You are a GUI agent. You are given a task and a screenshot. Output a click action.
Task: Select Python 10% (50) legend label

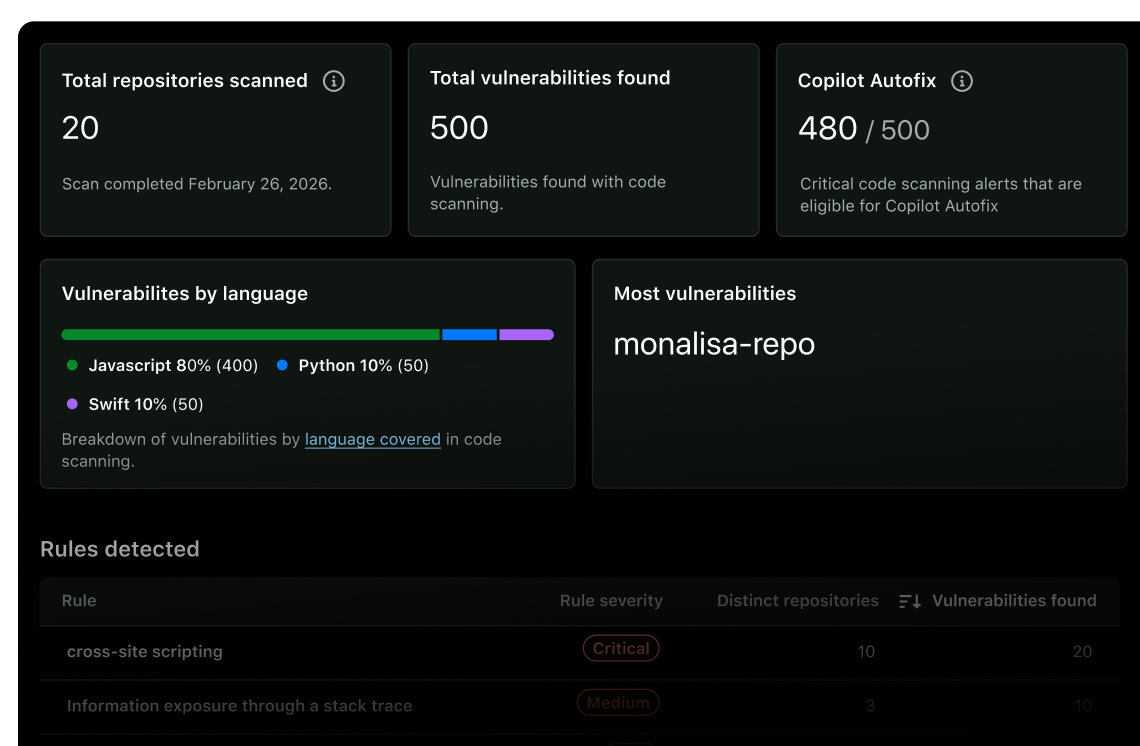(x=364, y=366)
